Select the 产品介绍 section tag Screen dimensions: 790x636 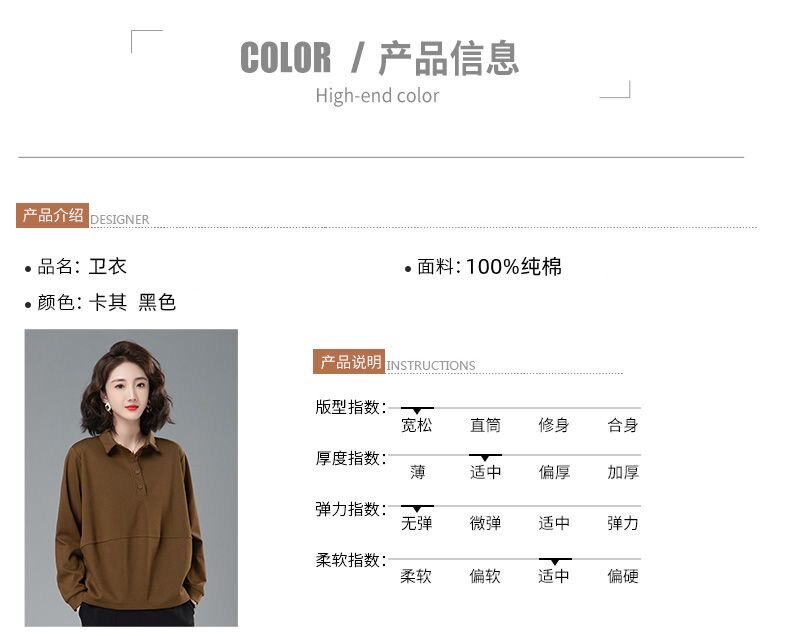pyautogui.click(x=52, y=216)
